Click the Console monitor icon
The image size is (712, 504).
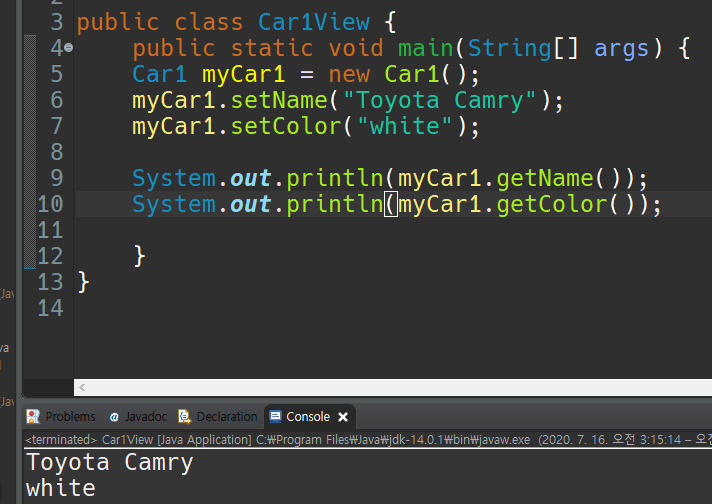click(275, 416)
